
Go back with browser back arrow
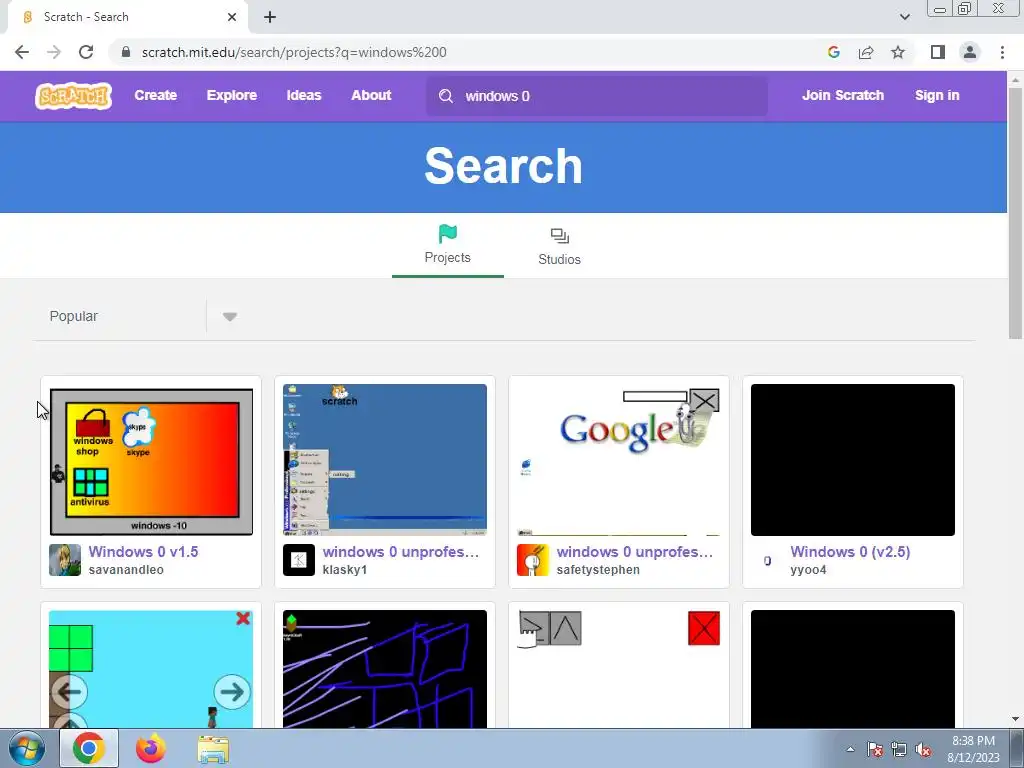22,52
